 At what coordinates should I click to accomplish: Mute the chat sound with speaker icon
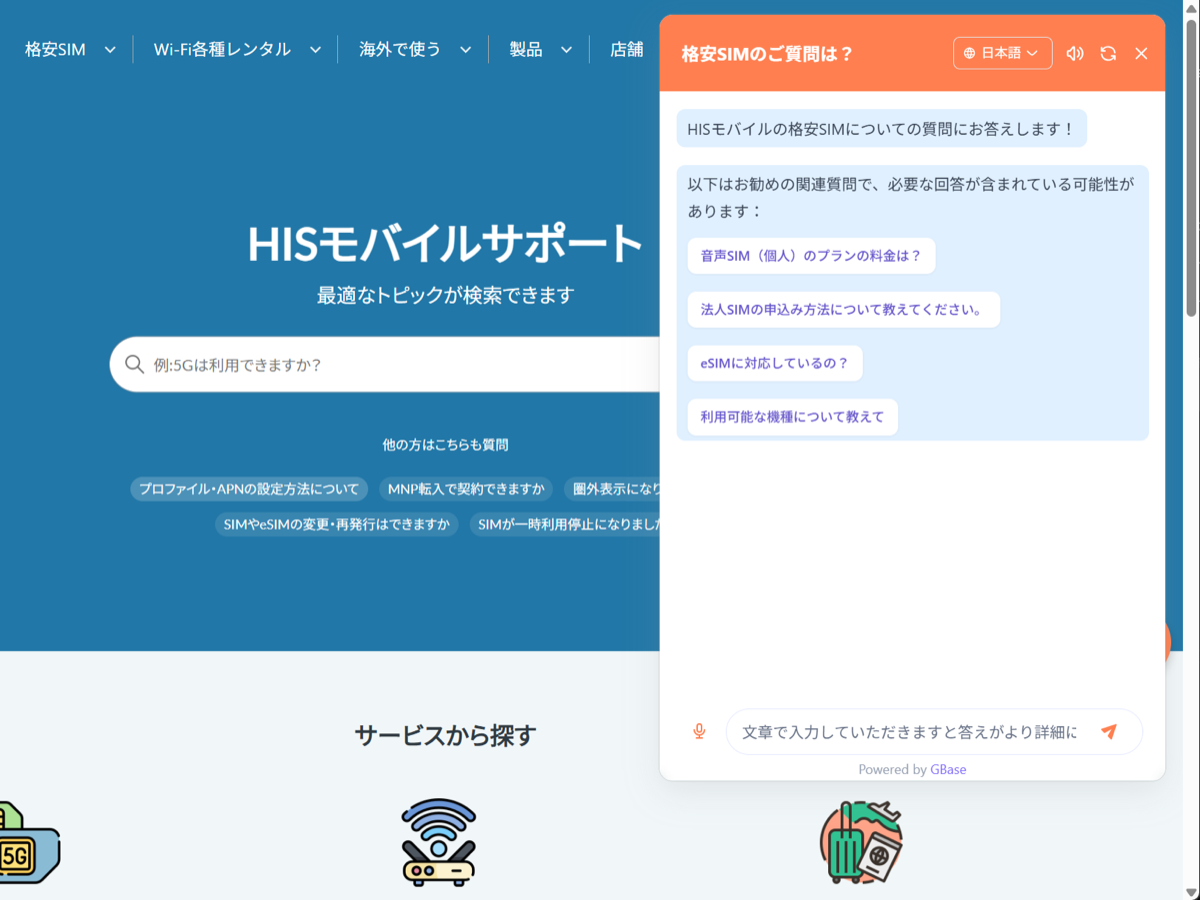click(x=1075, y=54)
